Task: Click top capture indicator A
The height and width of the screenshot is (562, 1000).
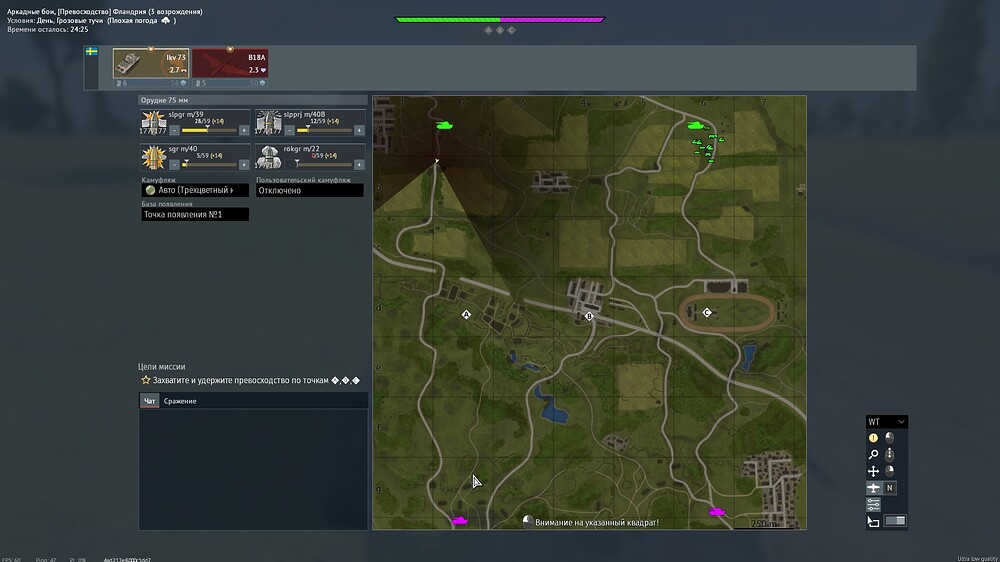Action: (489, 30)
